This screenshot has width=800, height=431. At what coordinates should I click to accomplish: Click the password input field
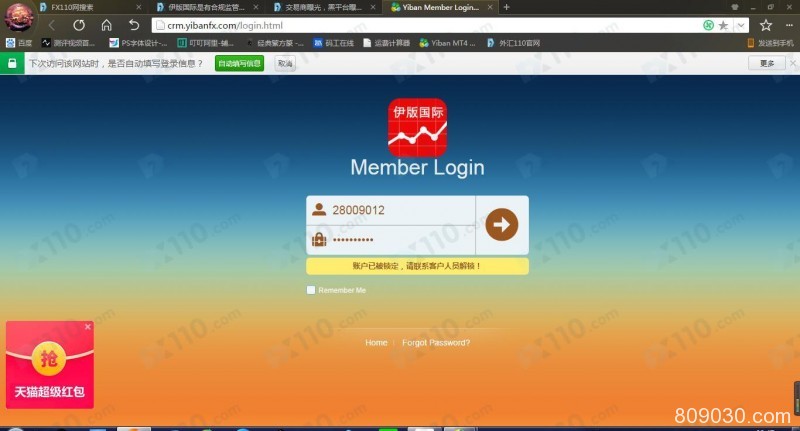pyautogui.click(x=391, y=240)
